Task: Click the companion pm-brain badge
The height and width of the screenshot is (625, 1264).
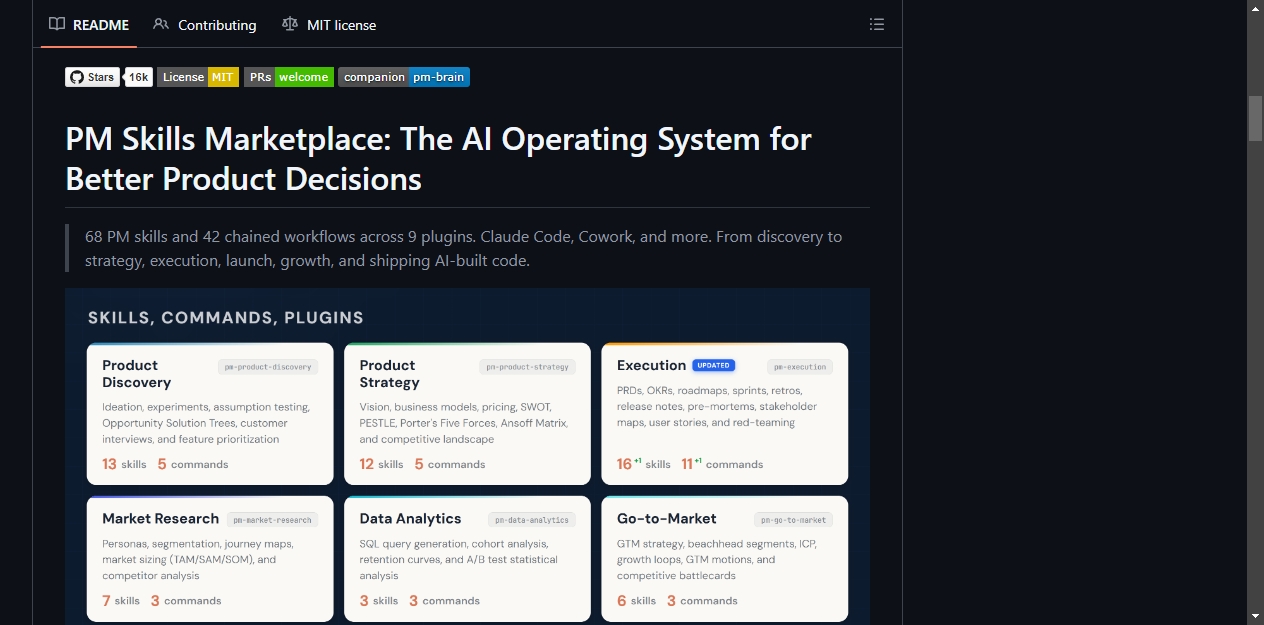Action: click(x=404, y=77)
